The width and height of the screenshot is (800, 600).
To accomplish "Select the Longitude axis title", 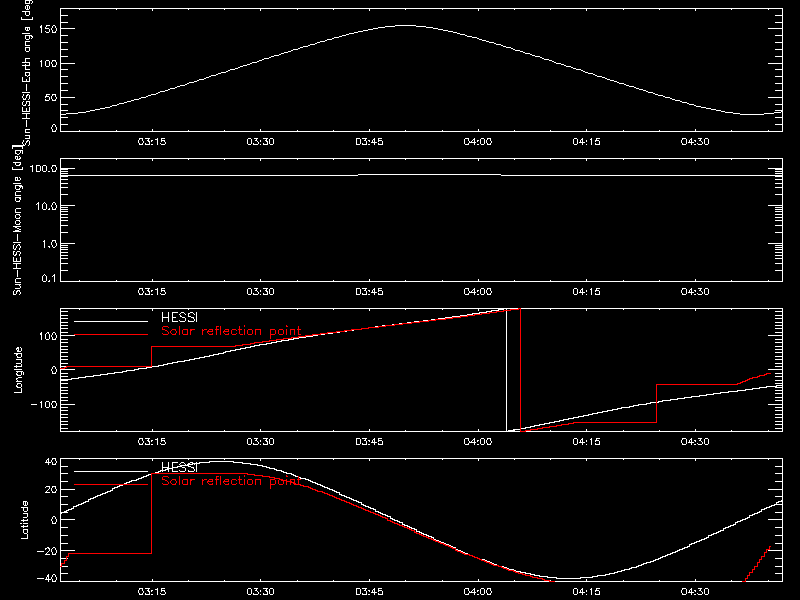I will [18, 370].
